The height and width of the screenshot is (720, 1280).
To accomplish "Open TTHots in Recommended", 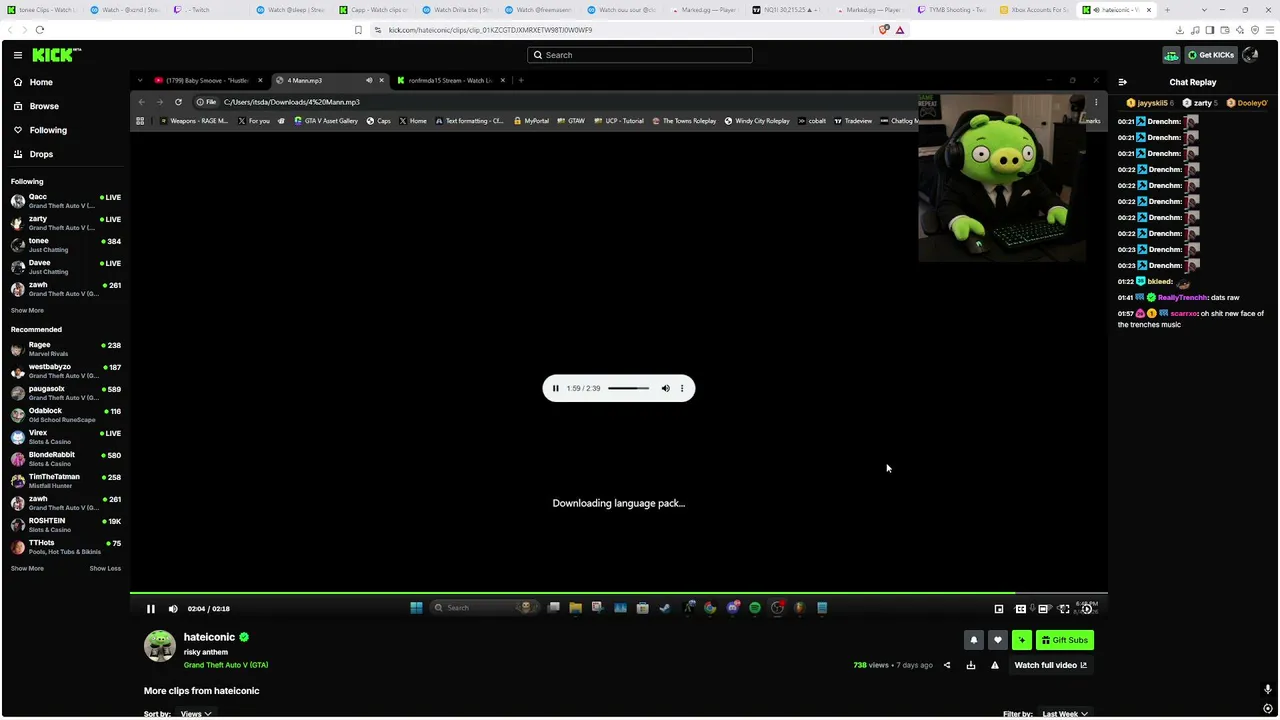I will pos(65,547).
